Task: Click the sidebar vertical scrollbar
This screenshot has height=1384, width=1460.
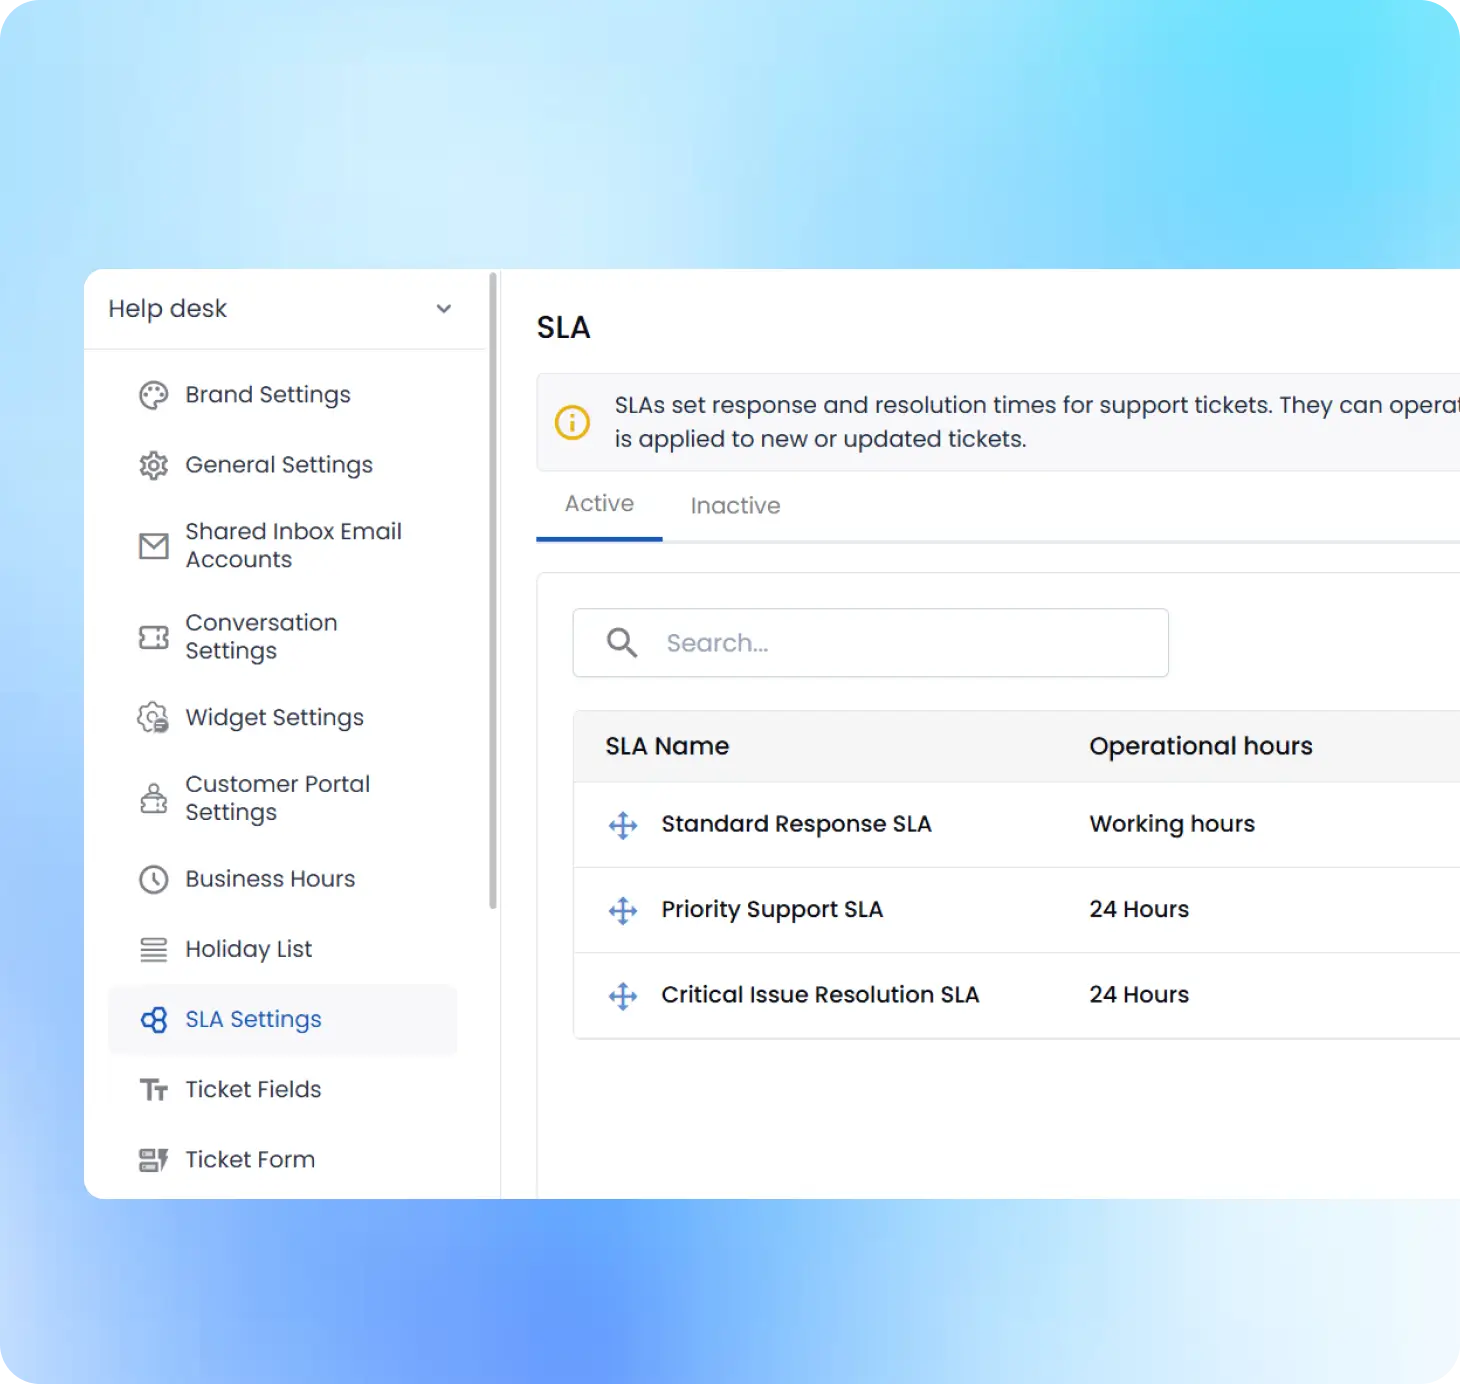Action: [x=493, y=590]
